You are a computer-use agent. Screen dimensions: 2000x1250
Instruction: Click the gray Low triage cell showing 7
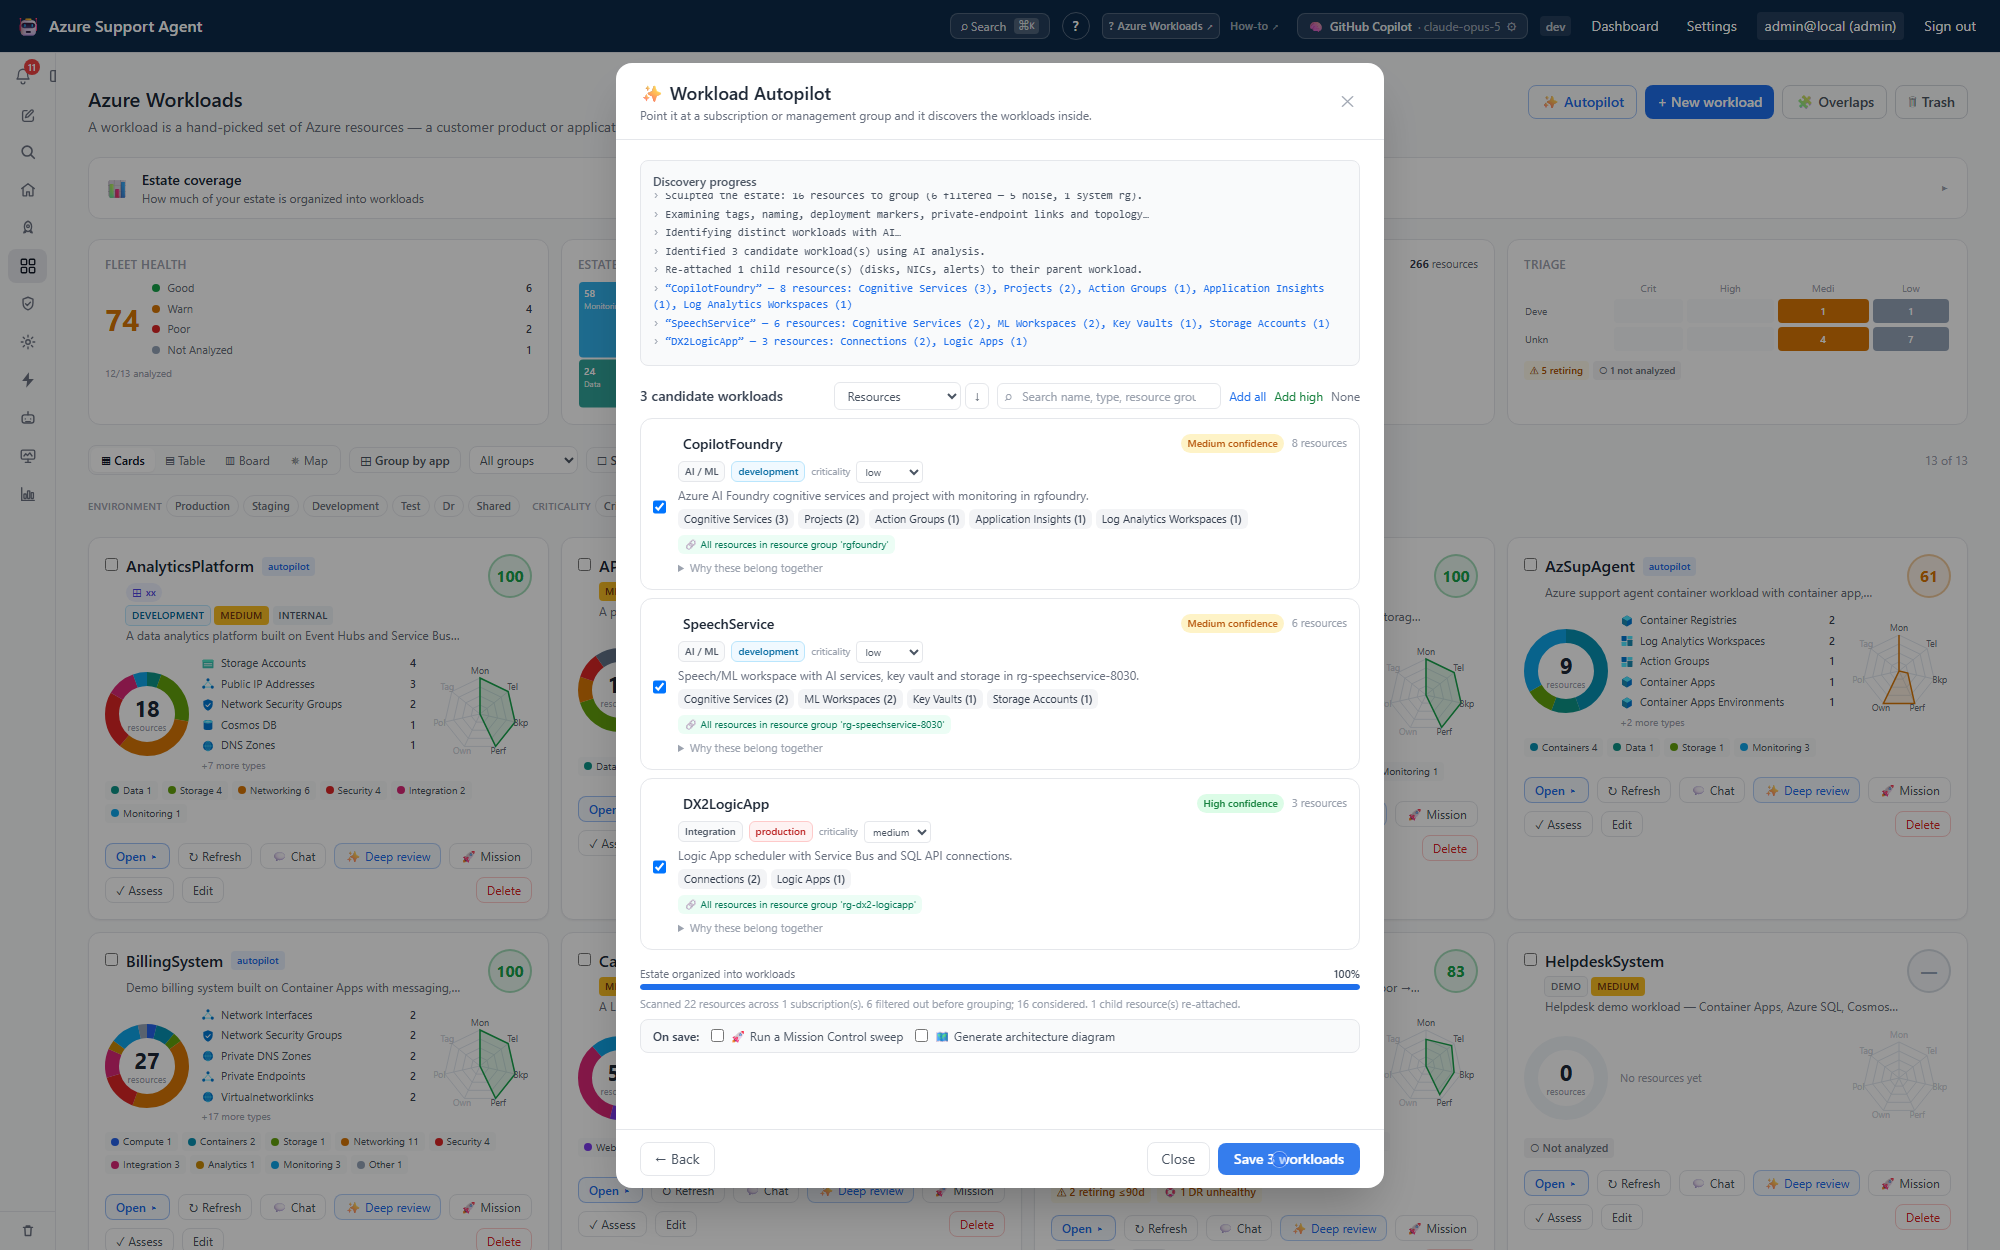pyautogui.click(x=1910, y=339)
